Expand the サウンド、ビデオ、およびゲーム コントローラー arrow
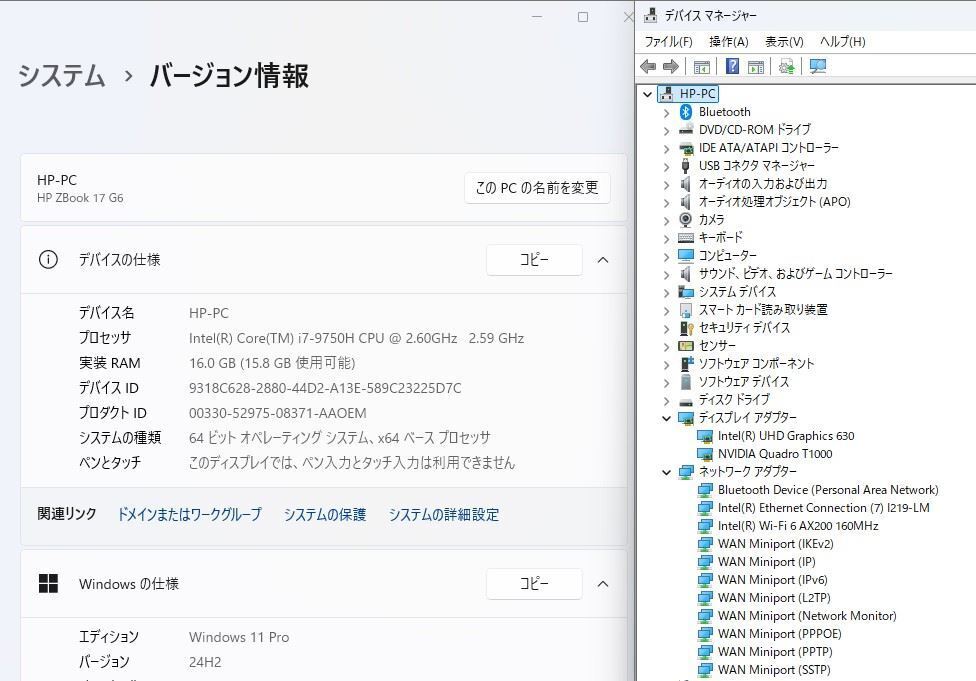Viewport: 976px width, 681px height. point(667,275)
